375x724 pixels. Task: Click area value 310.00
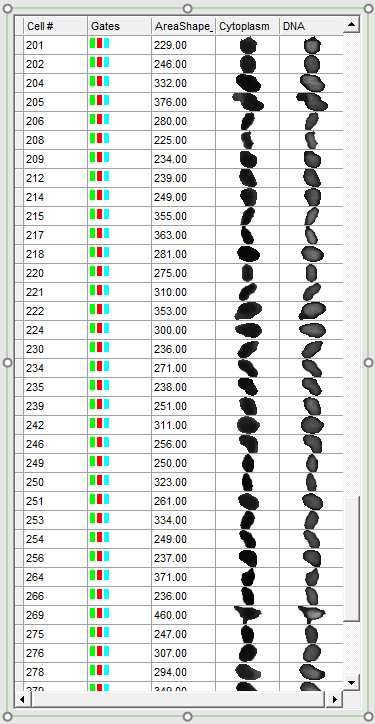point(170,292)
